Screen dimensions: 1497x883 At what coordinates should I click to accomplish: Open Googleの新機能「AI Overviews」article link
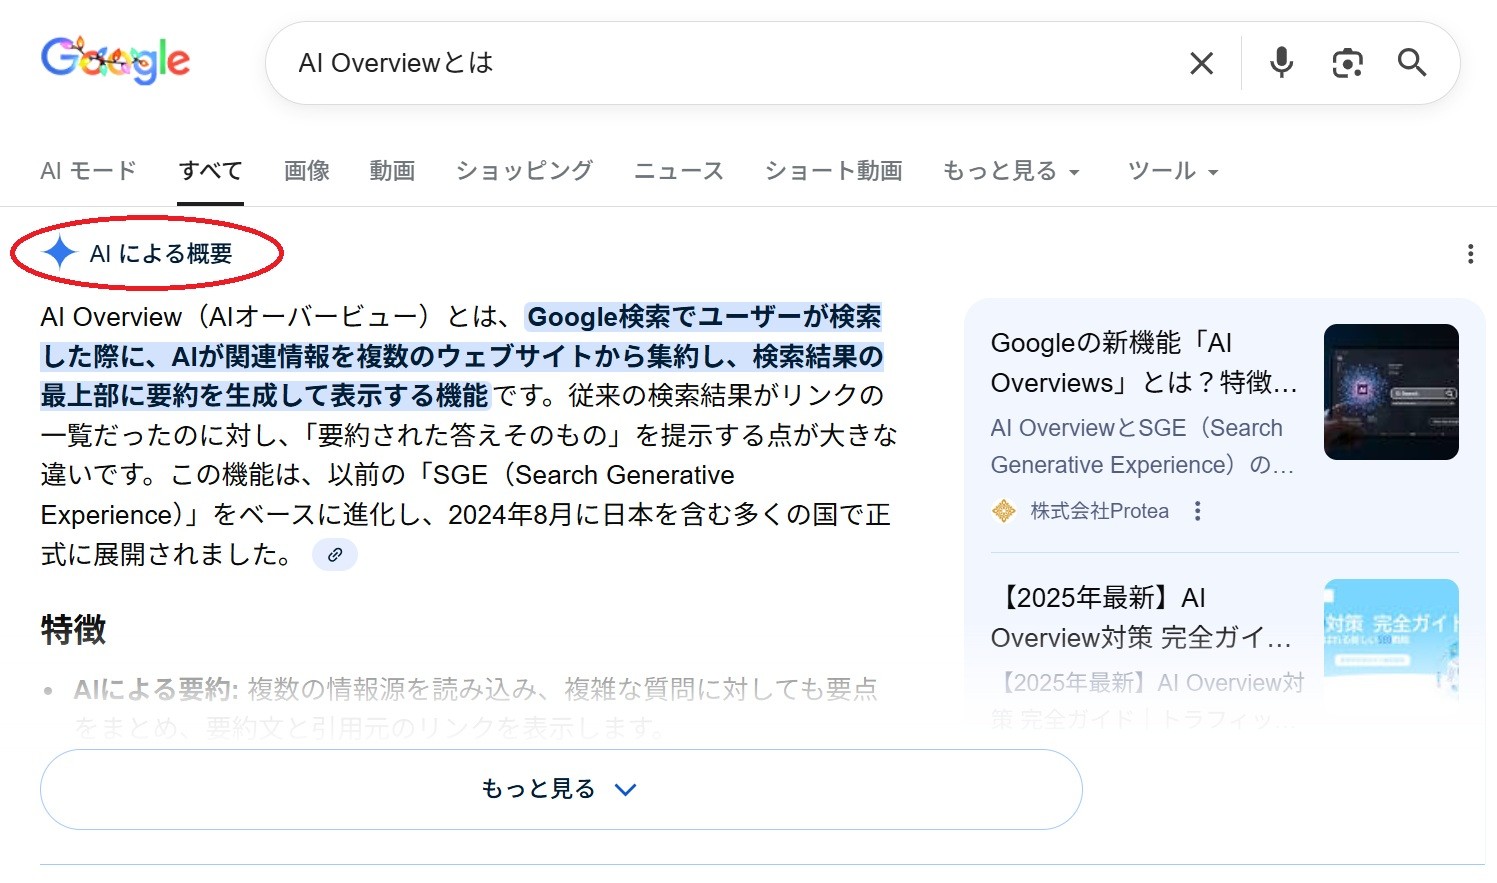1143,363
